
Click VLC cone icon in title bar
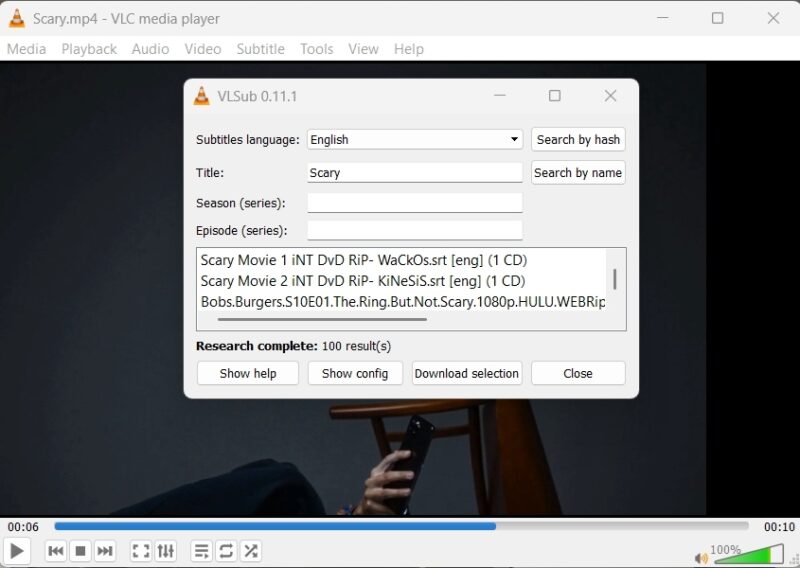17,18
